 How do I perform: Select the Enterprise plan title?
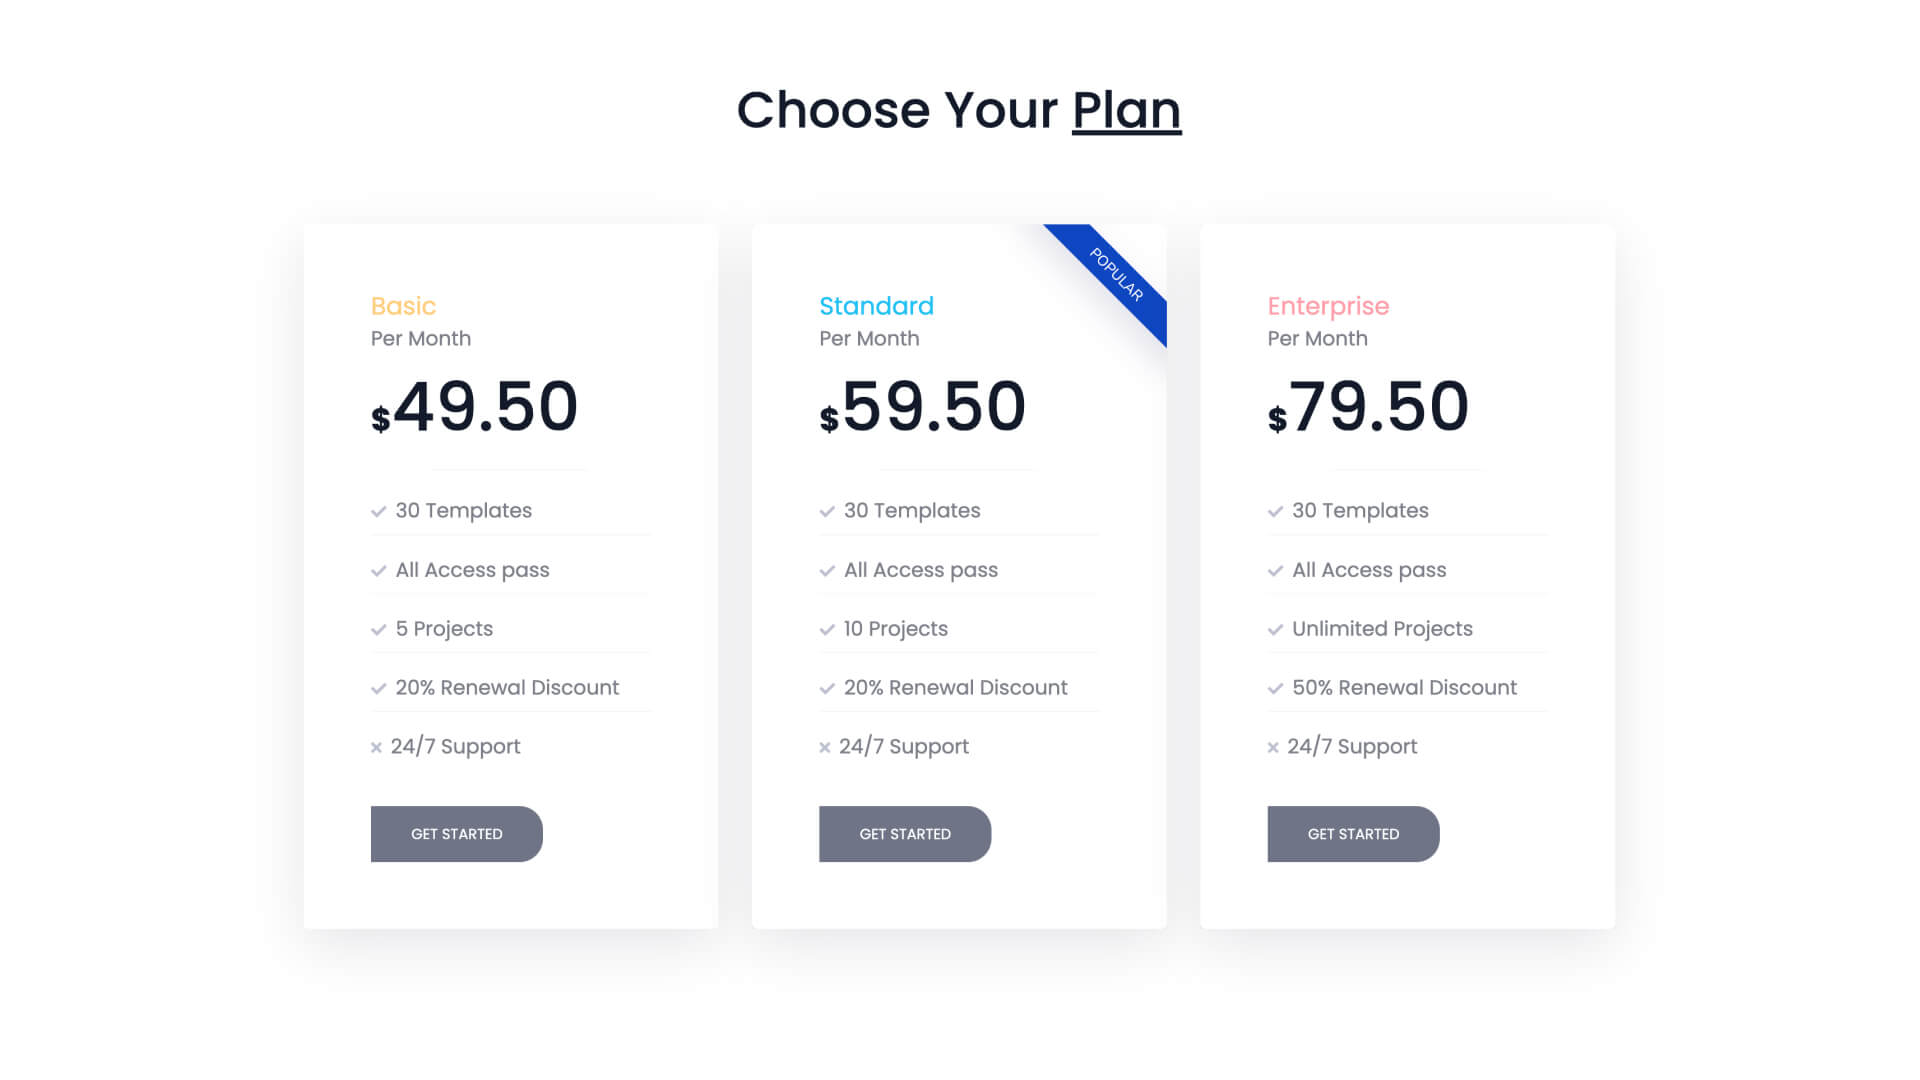tap(1328, 306)
